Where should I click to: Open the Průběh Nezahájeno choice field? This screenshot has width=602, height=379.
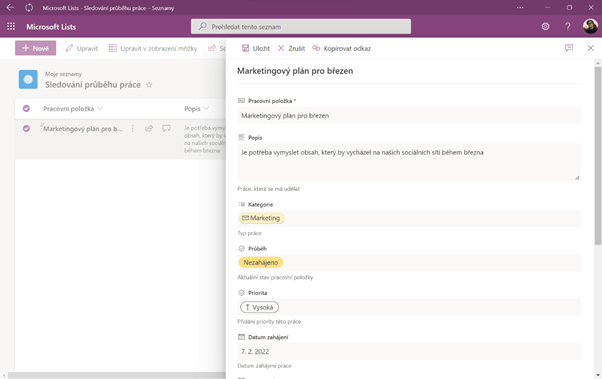[x=409, y=263]
